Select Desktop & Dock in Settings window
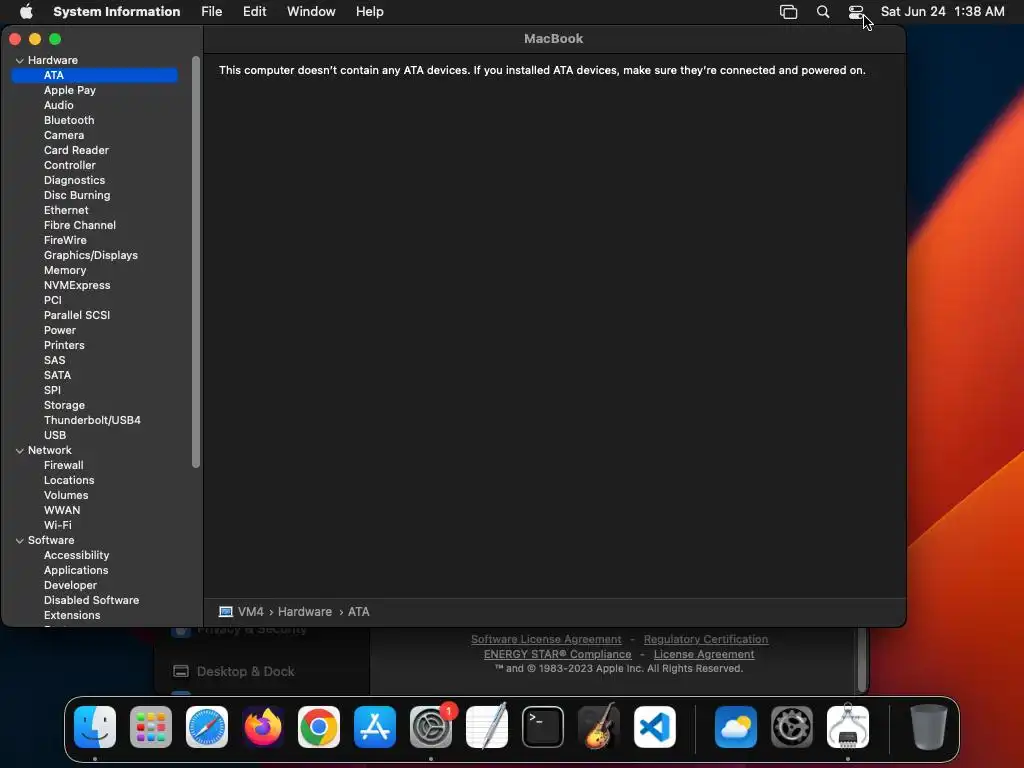Screen dimensions: 1024x768 click(x=246, y=671)
